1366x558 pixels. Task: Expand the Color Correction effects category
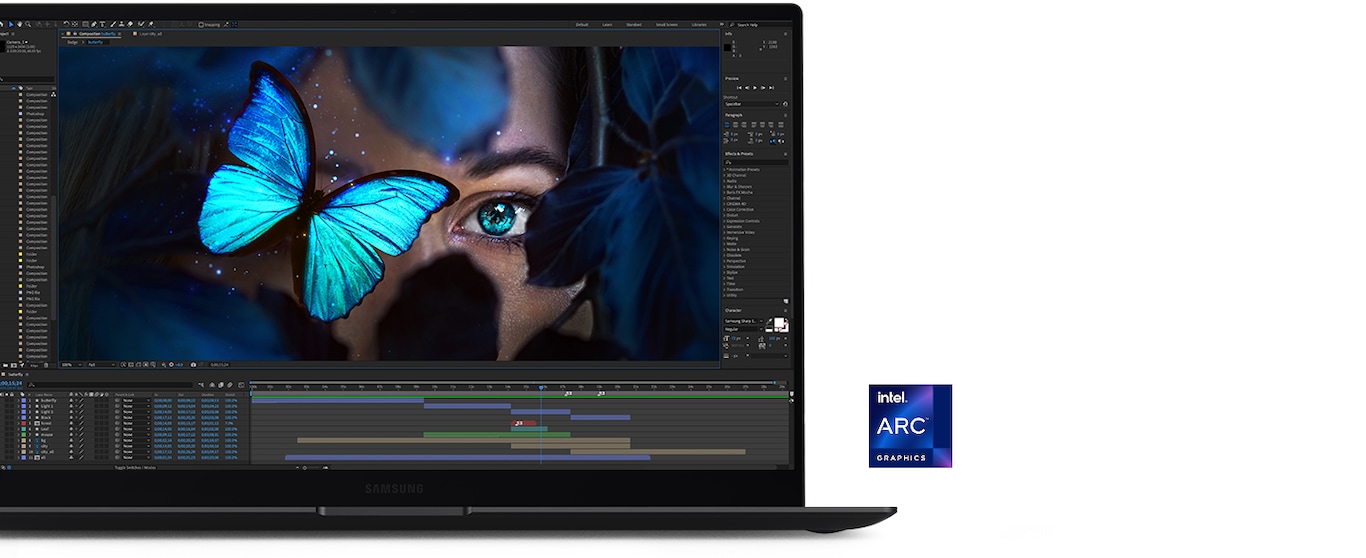click(724, 209)
